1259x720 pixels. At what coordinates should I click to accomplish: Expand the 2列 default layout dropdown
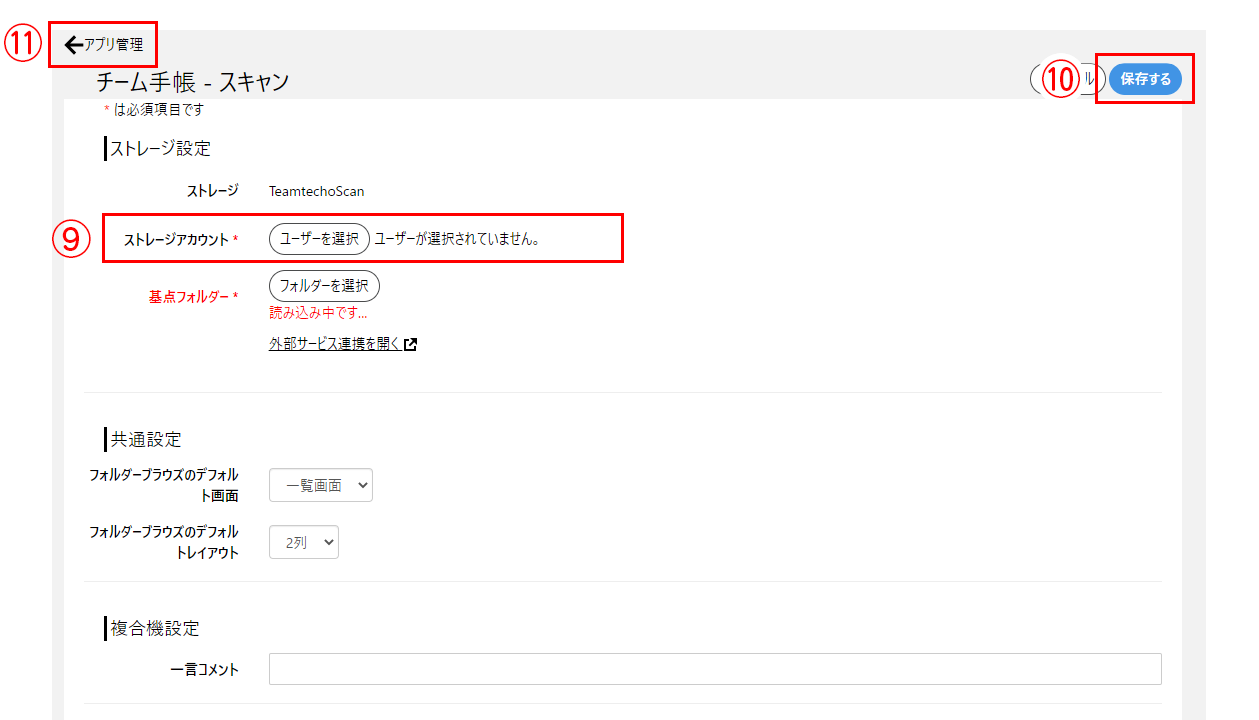pos(304,542)
